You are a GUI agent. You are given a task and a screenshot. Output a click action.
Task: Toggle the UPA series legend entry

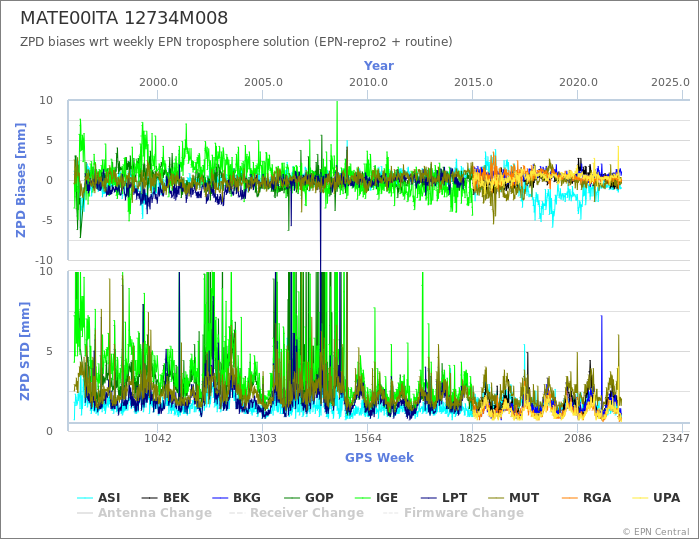tap(656, 498)
